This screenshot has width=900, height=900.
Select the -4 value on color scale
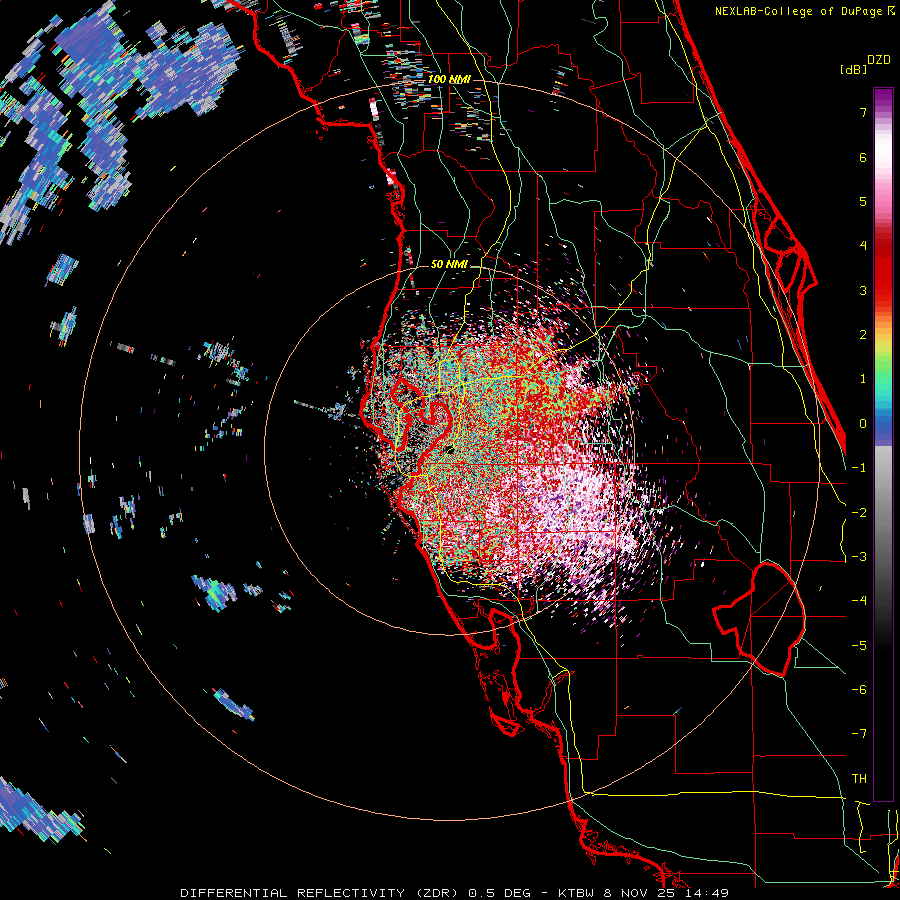(x=859, y=601)
